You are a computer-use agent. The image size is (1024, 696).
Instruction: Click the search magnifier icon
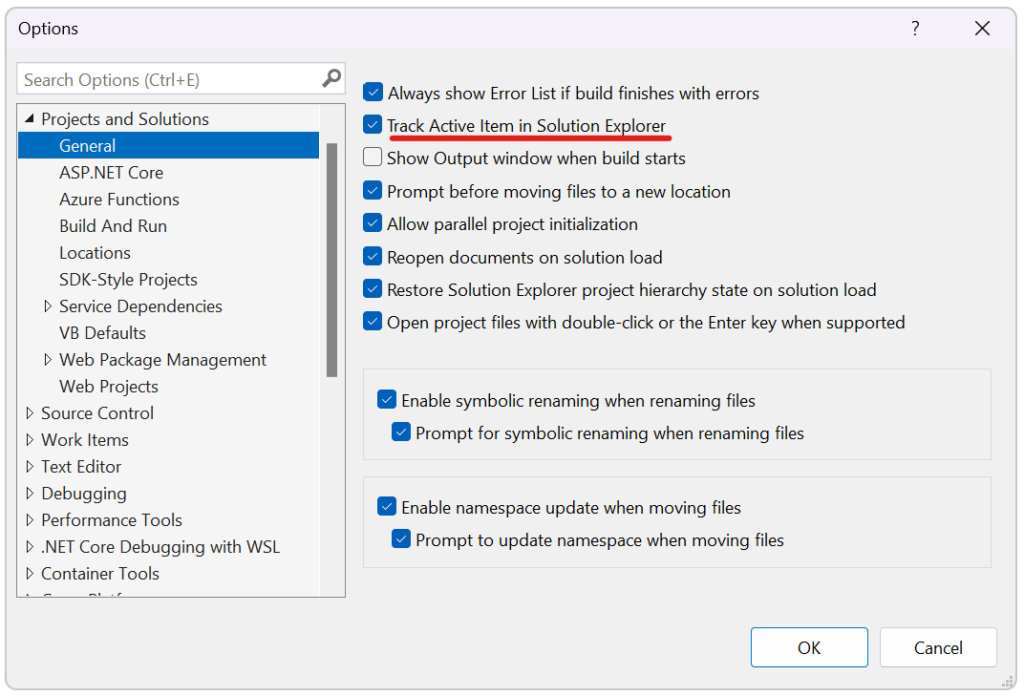coord(331,78)
